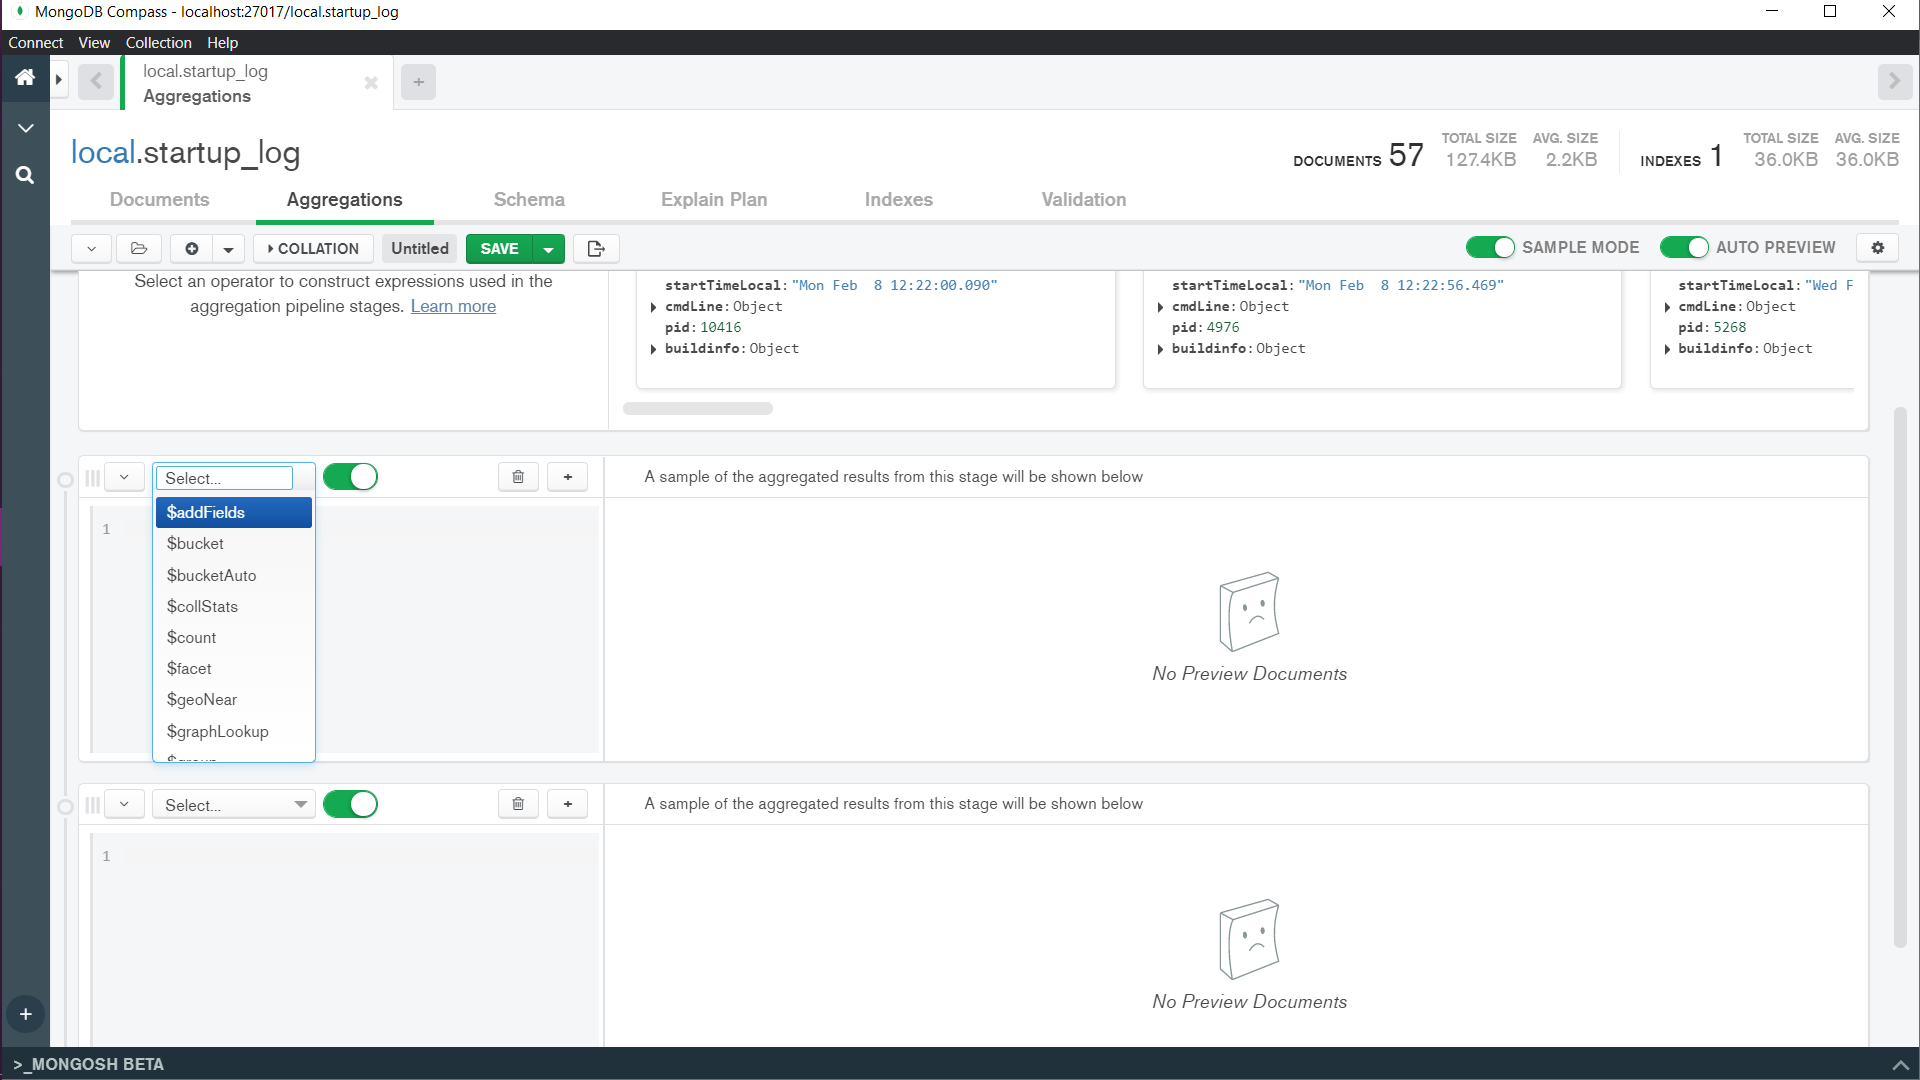Click the sidebar plus create button
The image size is (1920, 1080).
point(26,1014)
